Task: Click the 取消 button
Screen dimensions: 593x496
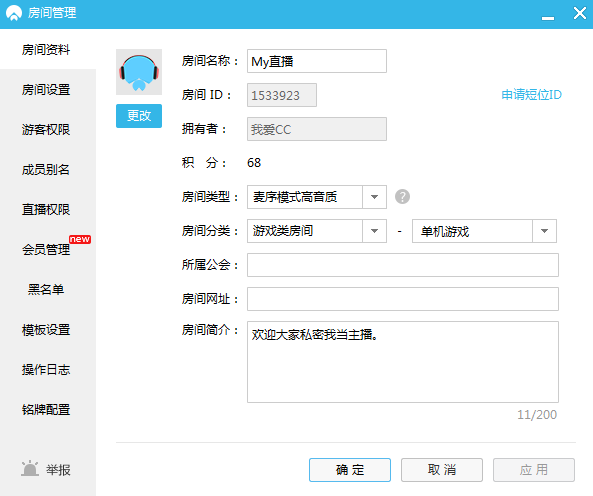Action: pyautogui.click(x=442, y=470)
